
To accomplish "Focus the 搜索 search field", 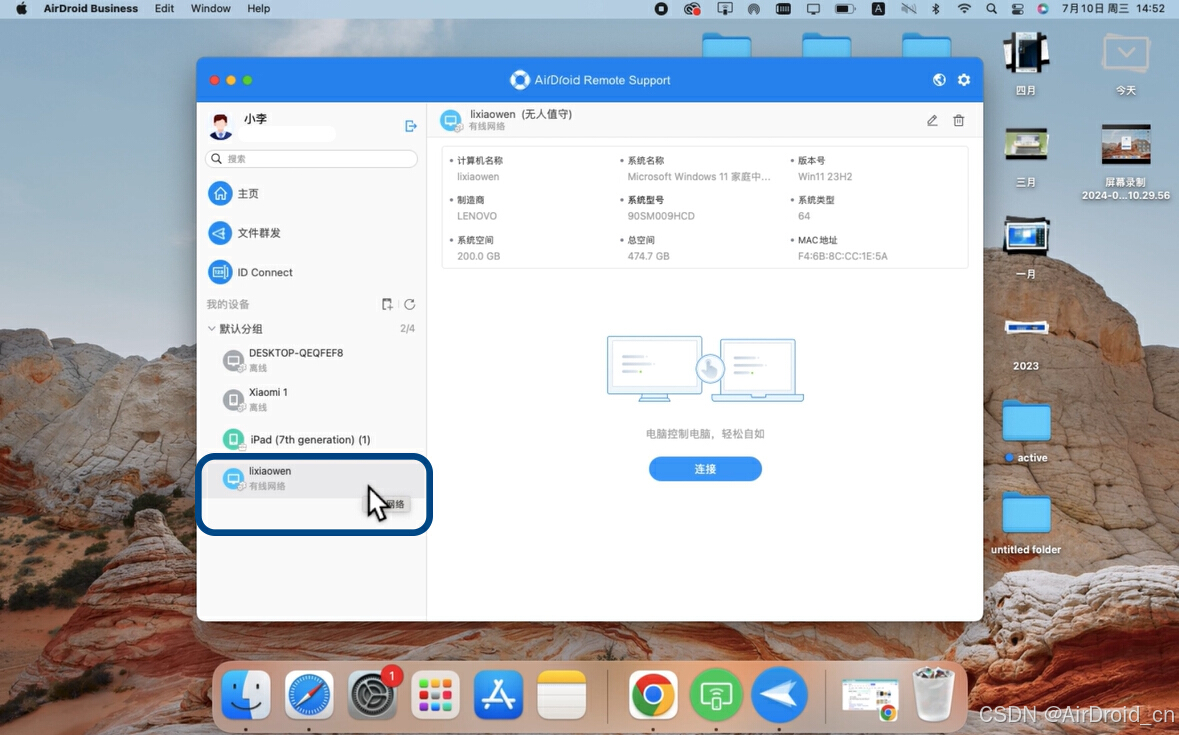I will pyautogui.click(x=311, y=159).
